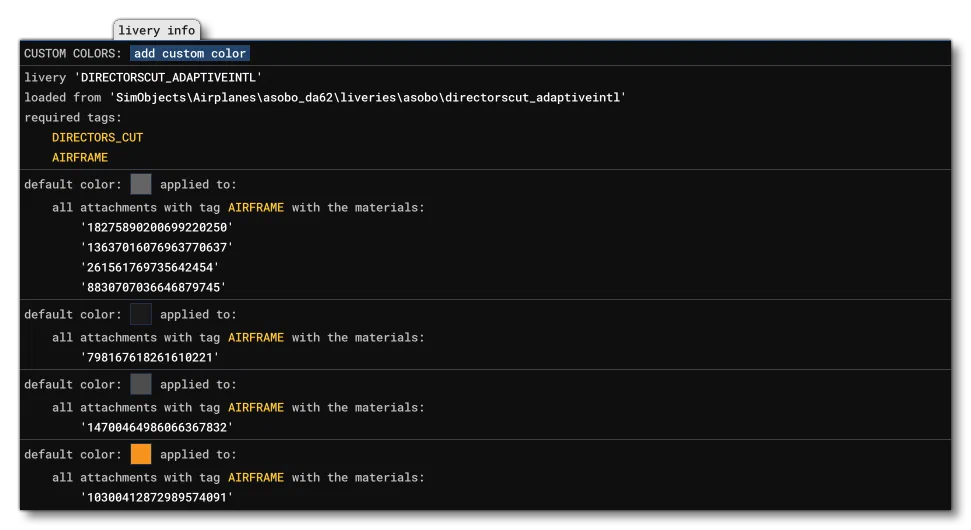Image resolution: width=971 pixels, height=530 pixels.
Task: Select material '14700464986066367832'
Action: tap(157, 427)
